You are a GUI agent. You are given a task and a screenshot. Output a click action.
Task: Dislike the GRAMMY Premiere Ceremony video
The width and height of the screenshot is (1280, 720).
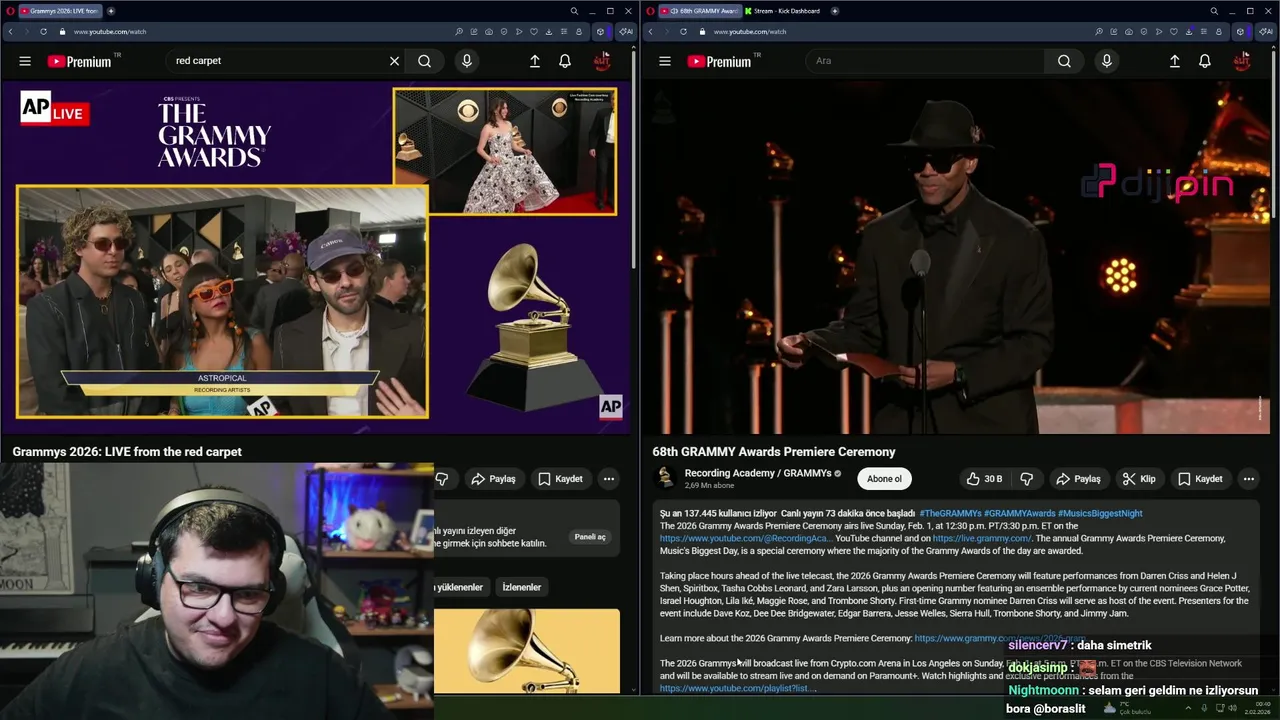(x=1026, y=479)
